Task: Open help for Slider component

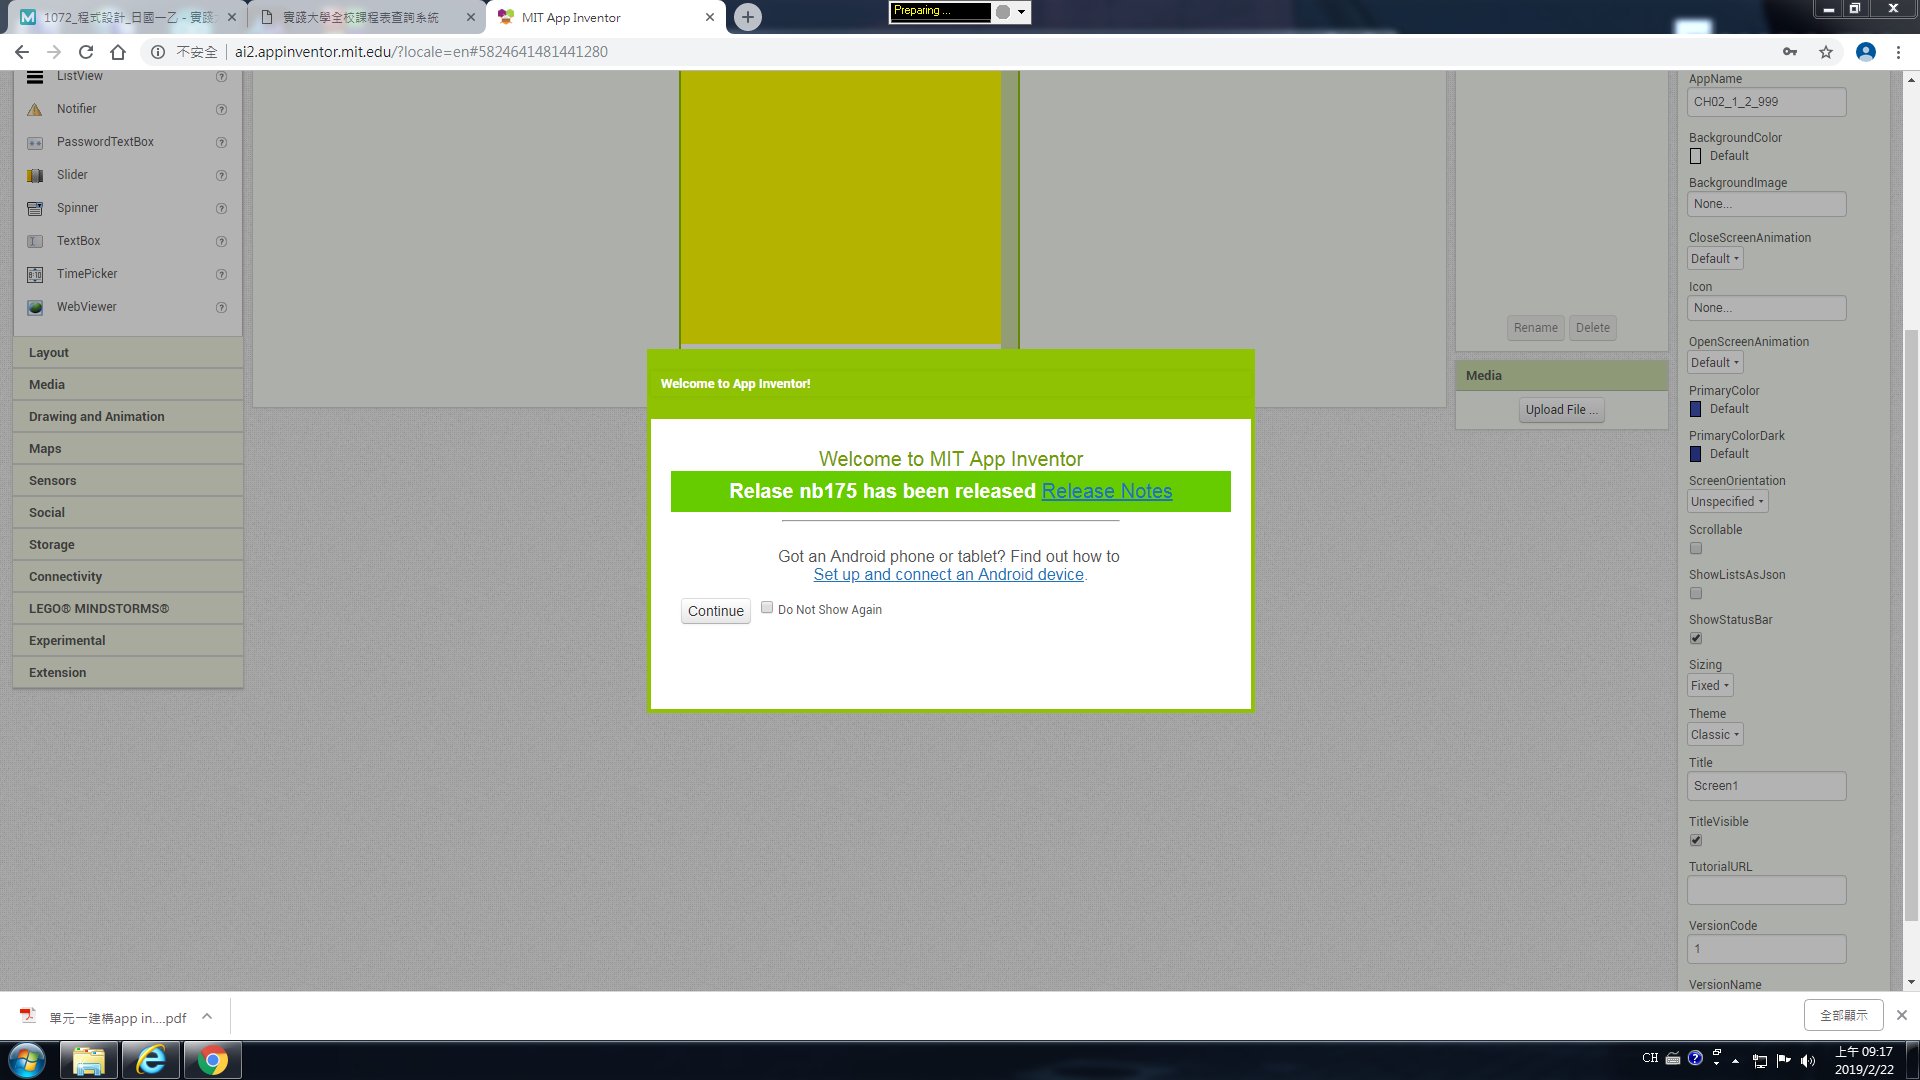Action: click(x=222, y=176)
